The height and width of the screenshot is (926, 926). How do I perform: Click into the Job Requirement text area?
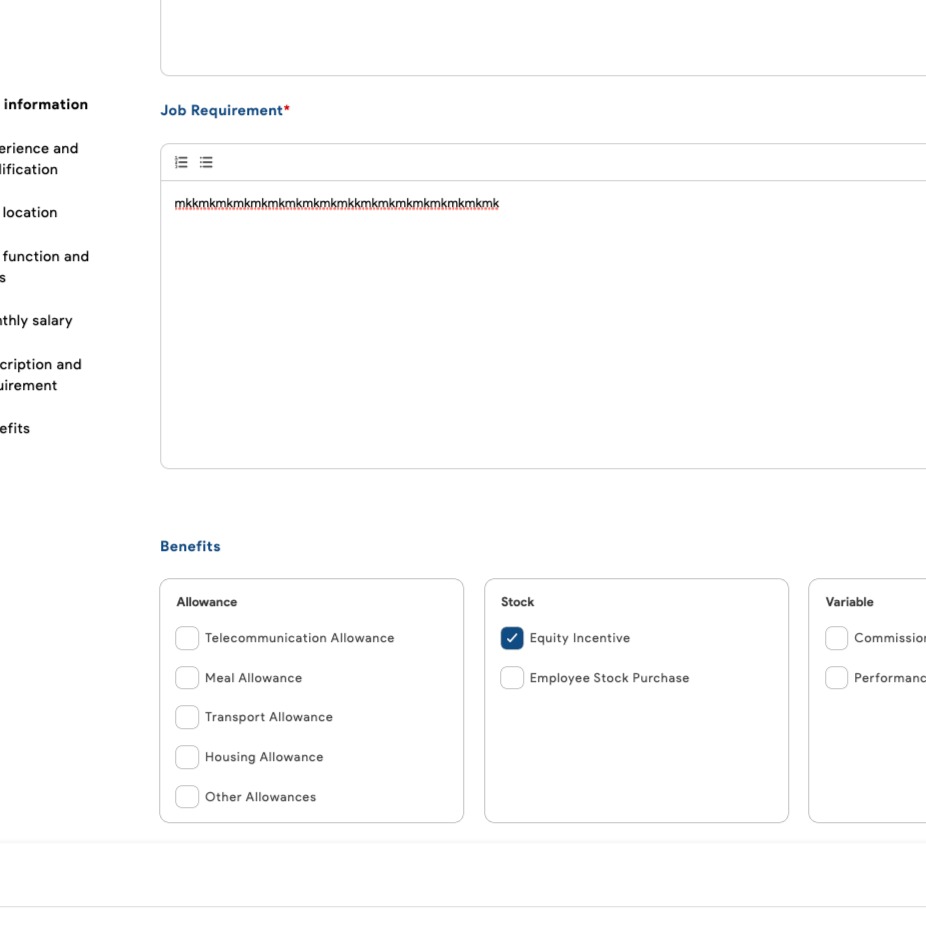pyautogui.click(x=543, y=325)
